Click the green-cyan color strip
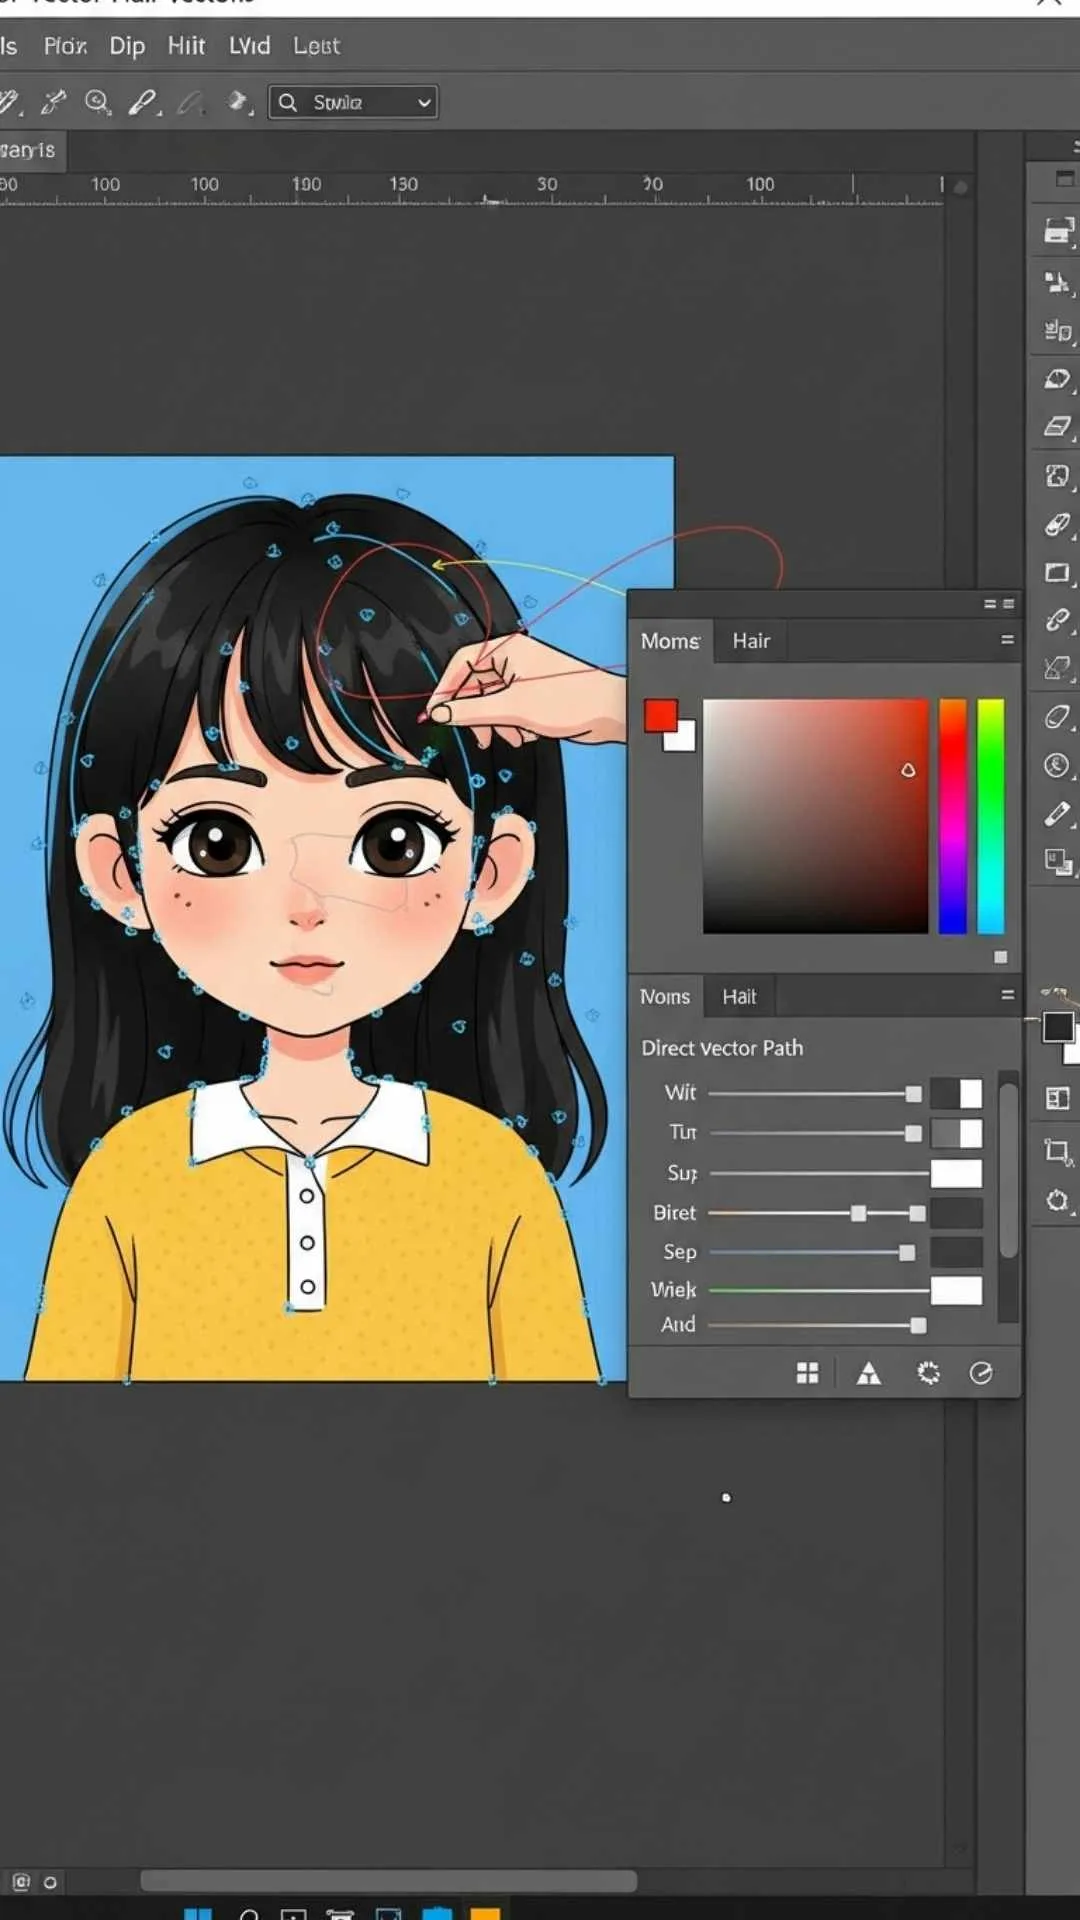Viewport: 1080px width, 1920px height. [991, 816]
